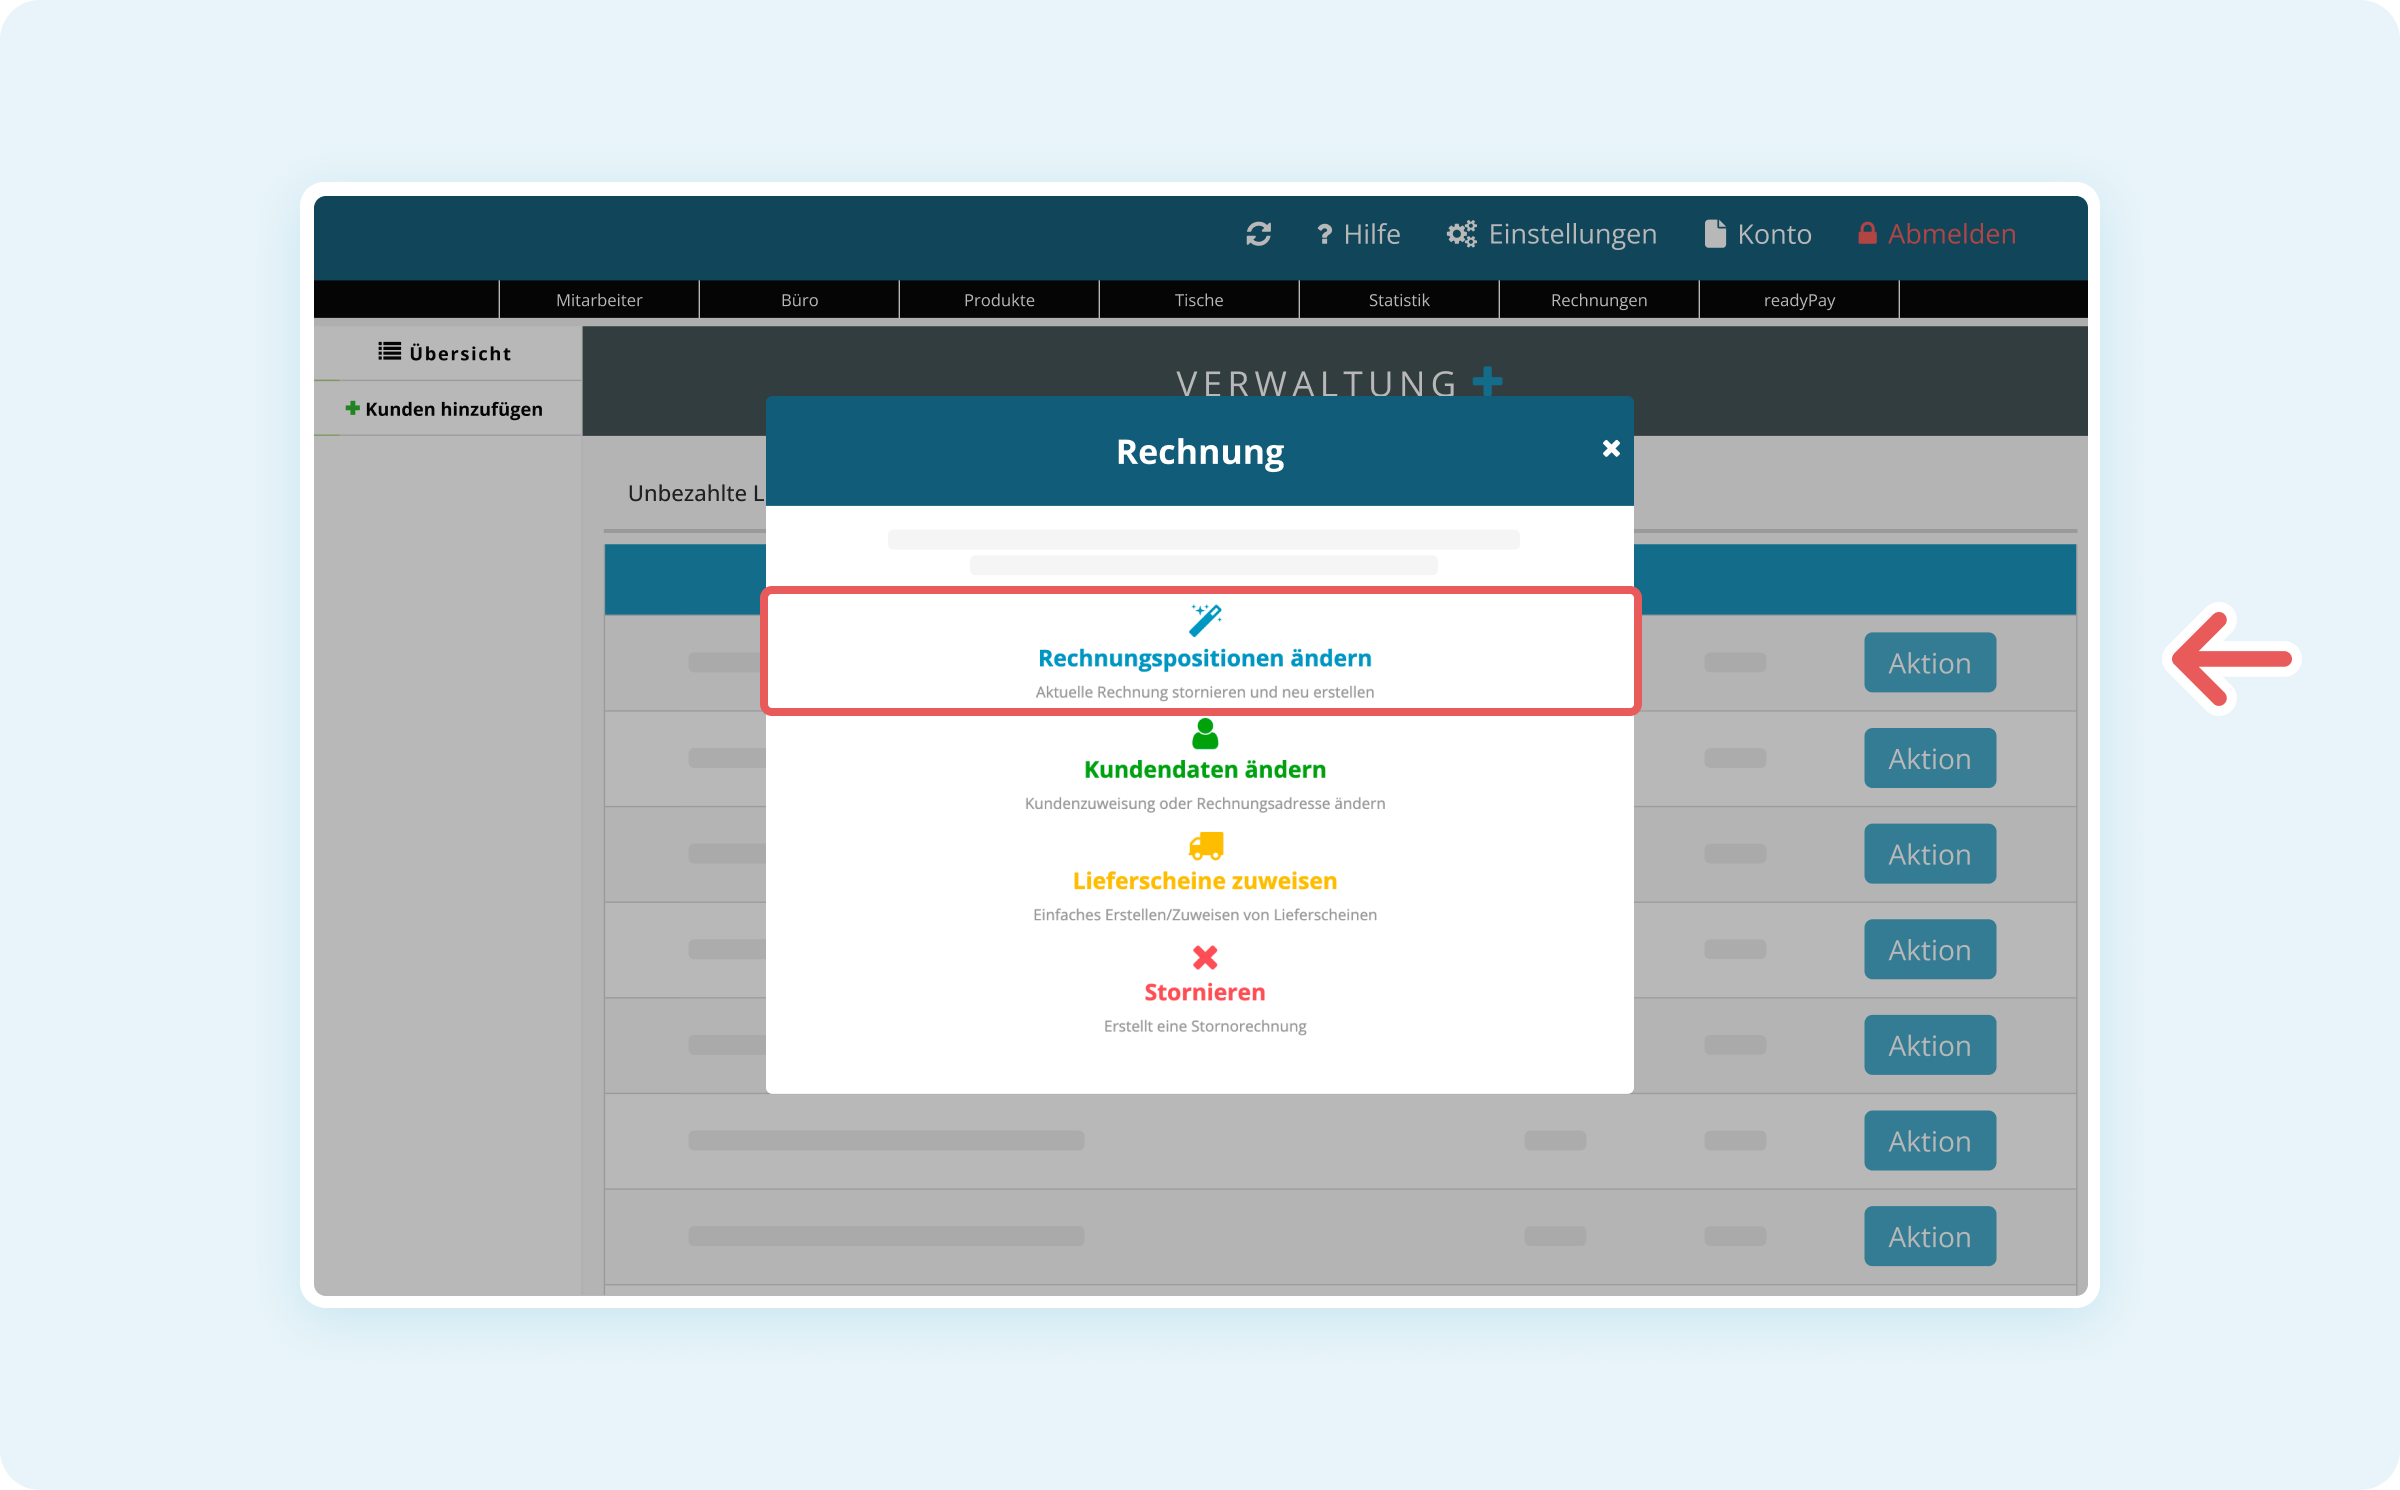This screenshot has width=2400, height=1490.
Task: Click the first Aktion button
Action: 1929,663
